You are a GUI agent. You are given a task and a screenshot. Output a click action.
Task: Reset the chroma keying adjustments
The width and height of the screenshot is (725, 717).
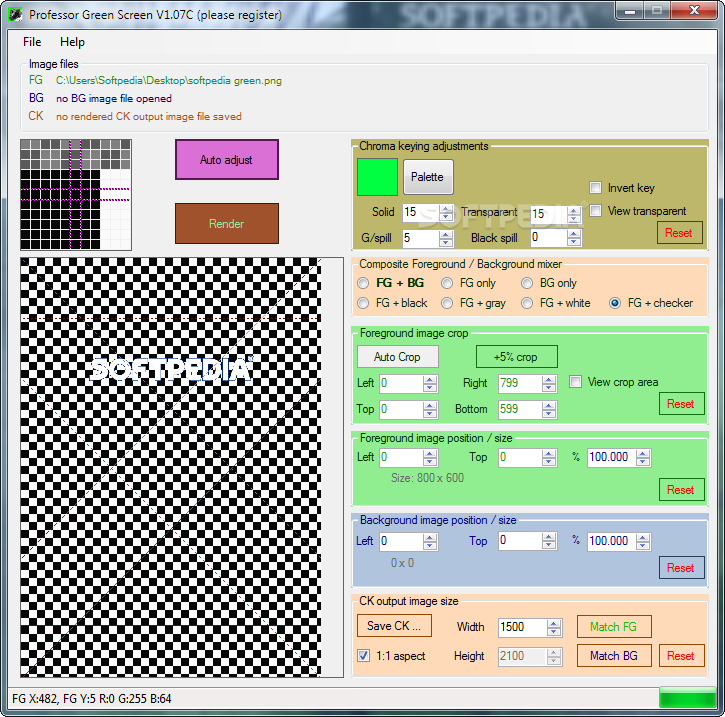point(679,233)
